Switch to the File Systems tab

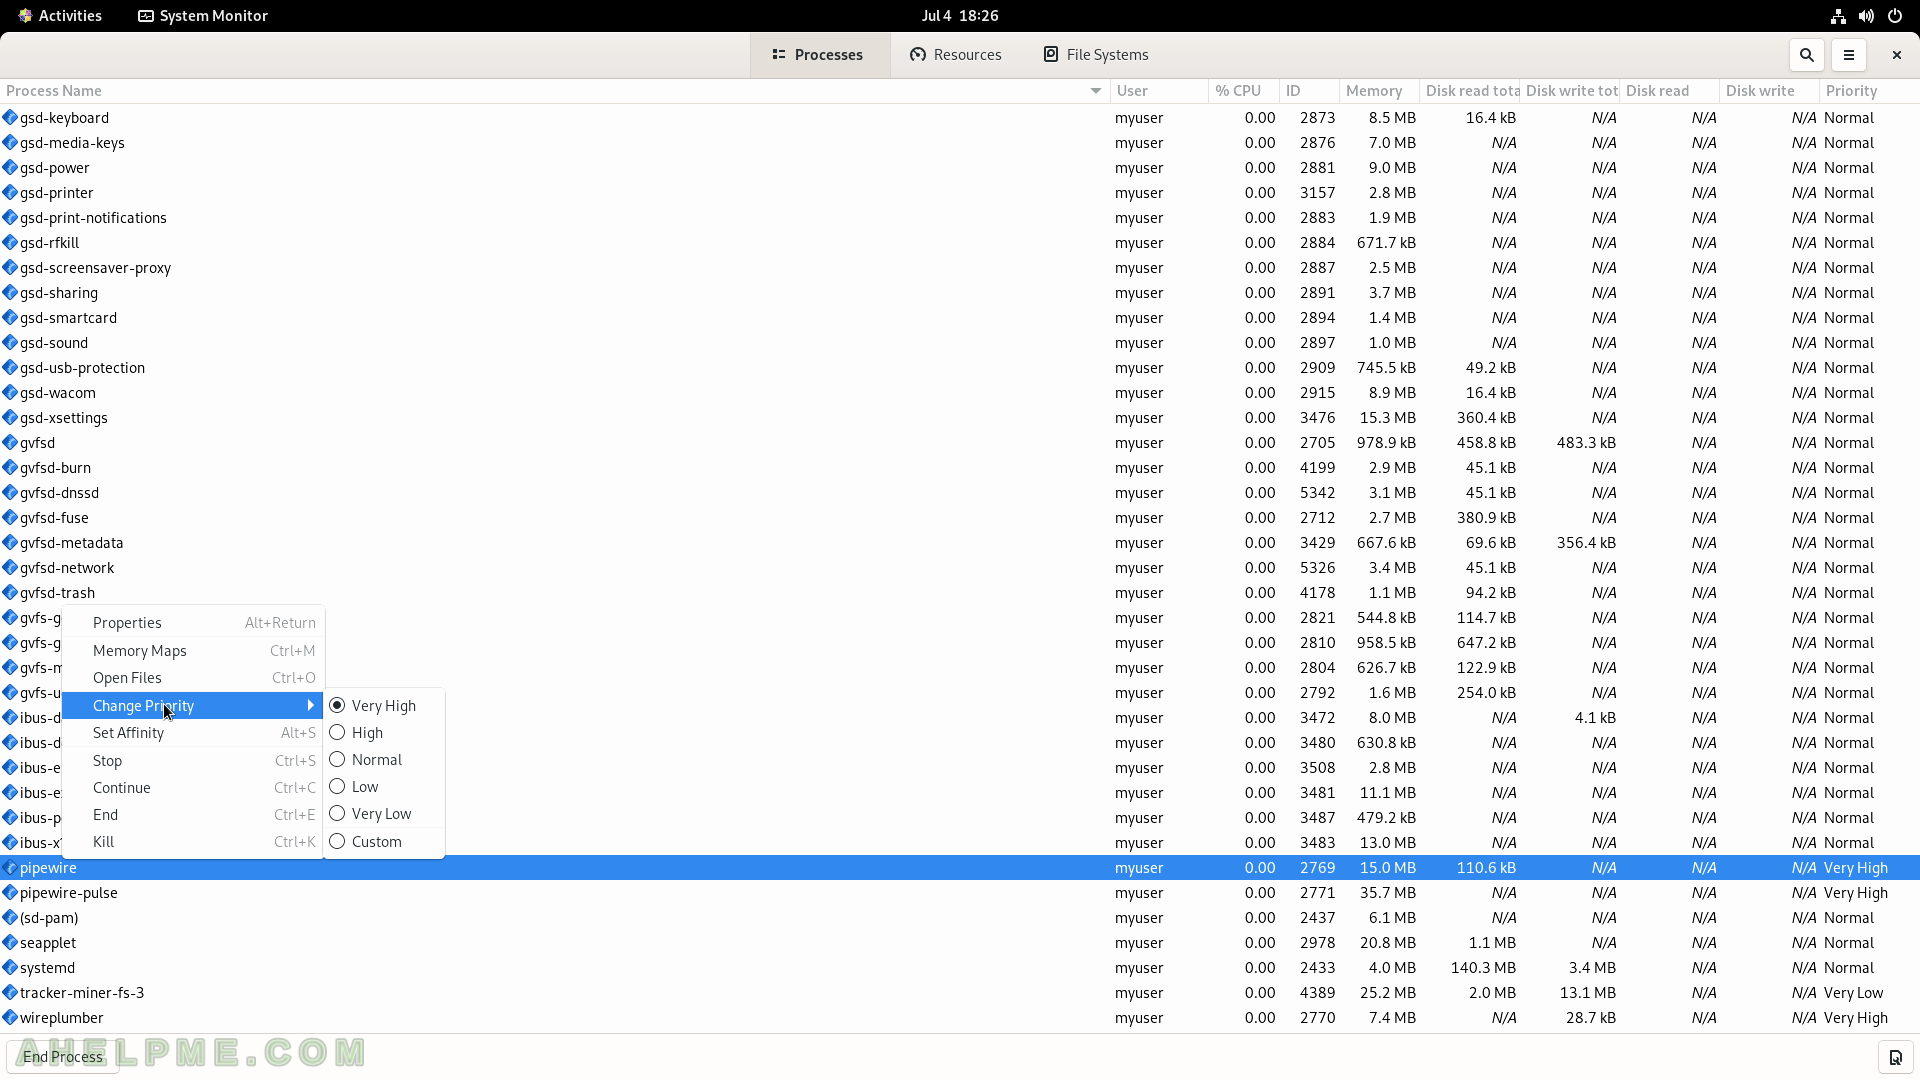[1096, 55]
